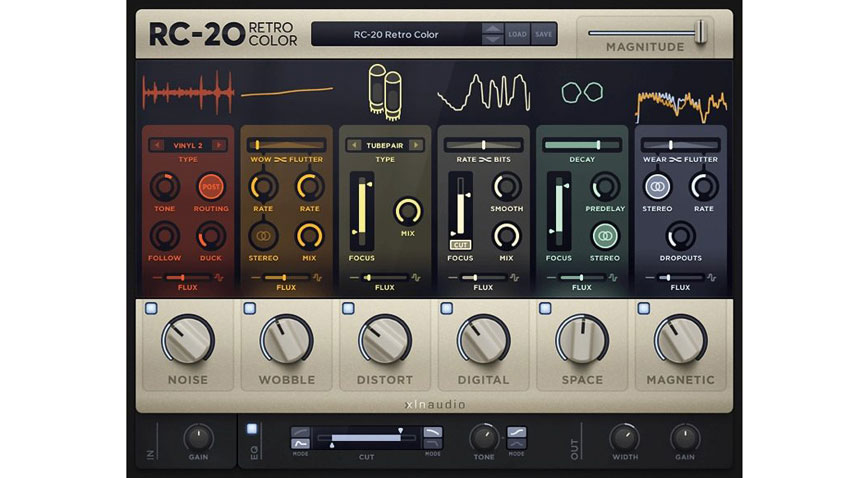
Task: Click the Wow RATE knob in Wobble
Action: tap(263, 187)
